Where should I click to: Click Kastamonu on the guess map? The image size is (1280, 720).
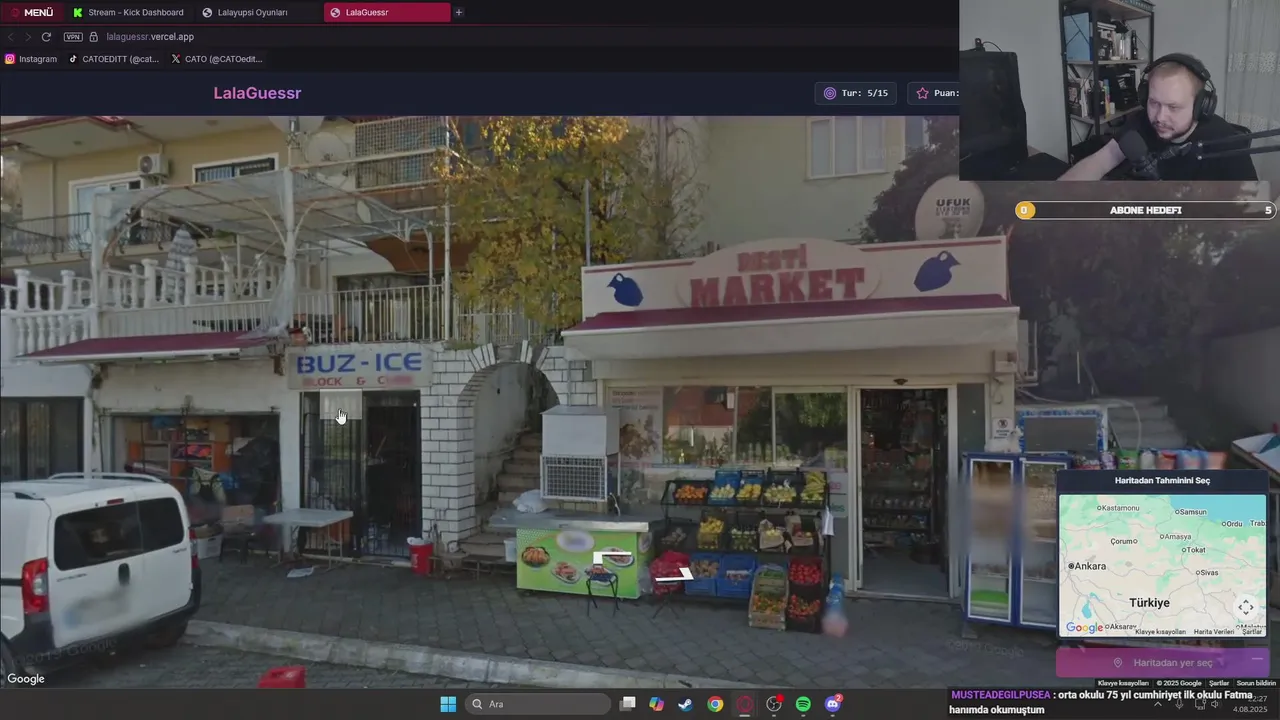(x=1118, y=508)
